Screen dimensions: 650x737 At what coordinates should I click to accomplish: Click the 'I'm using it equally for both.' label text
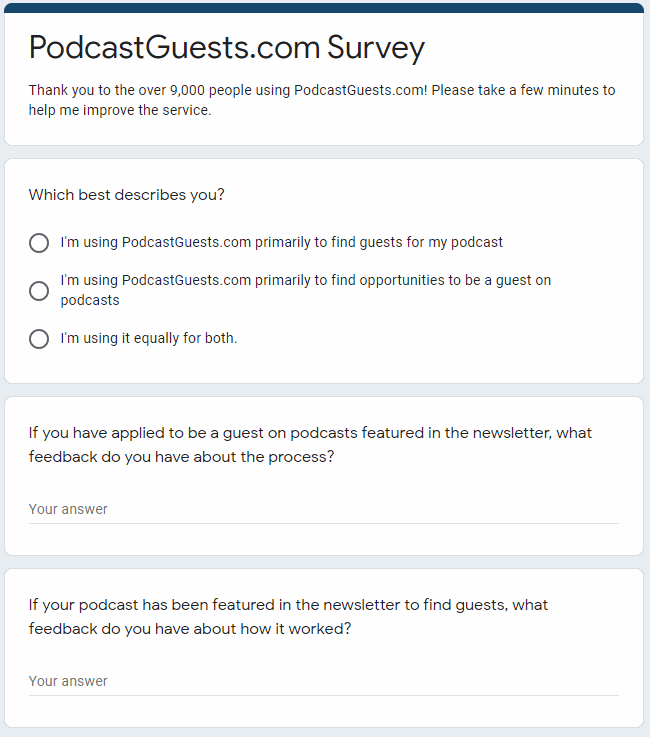[148, 338]
